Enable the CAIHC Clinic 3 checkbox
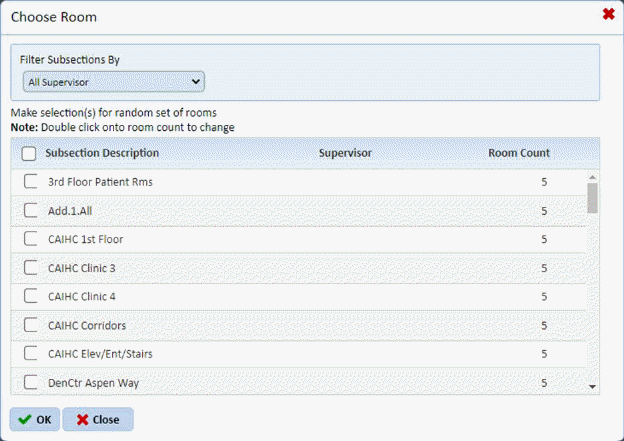 31,268
